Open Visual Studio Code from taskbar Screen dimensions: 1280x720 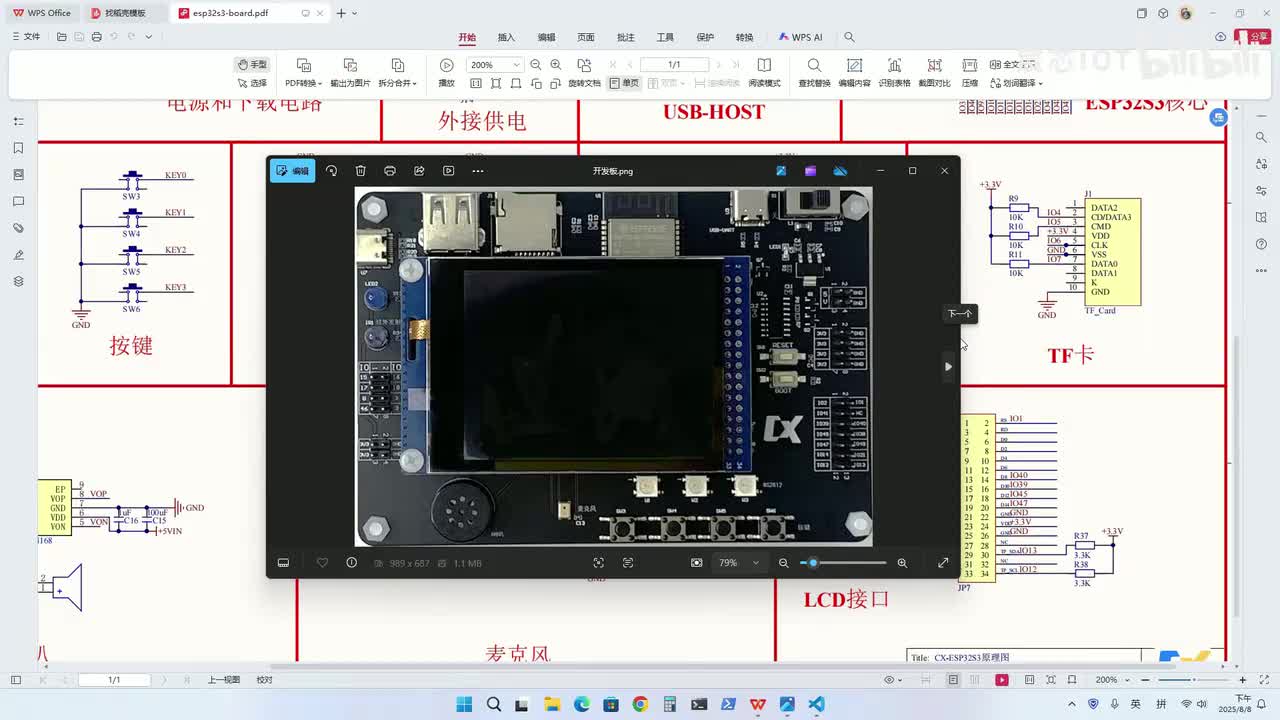(816, 704)
